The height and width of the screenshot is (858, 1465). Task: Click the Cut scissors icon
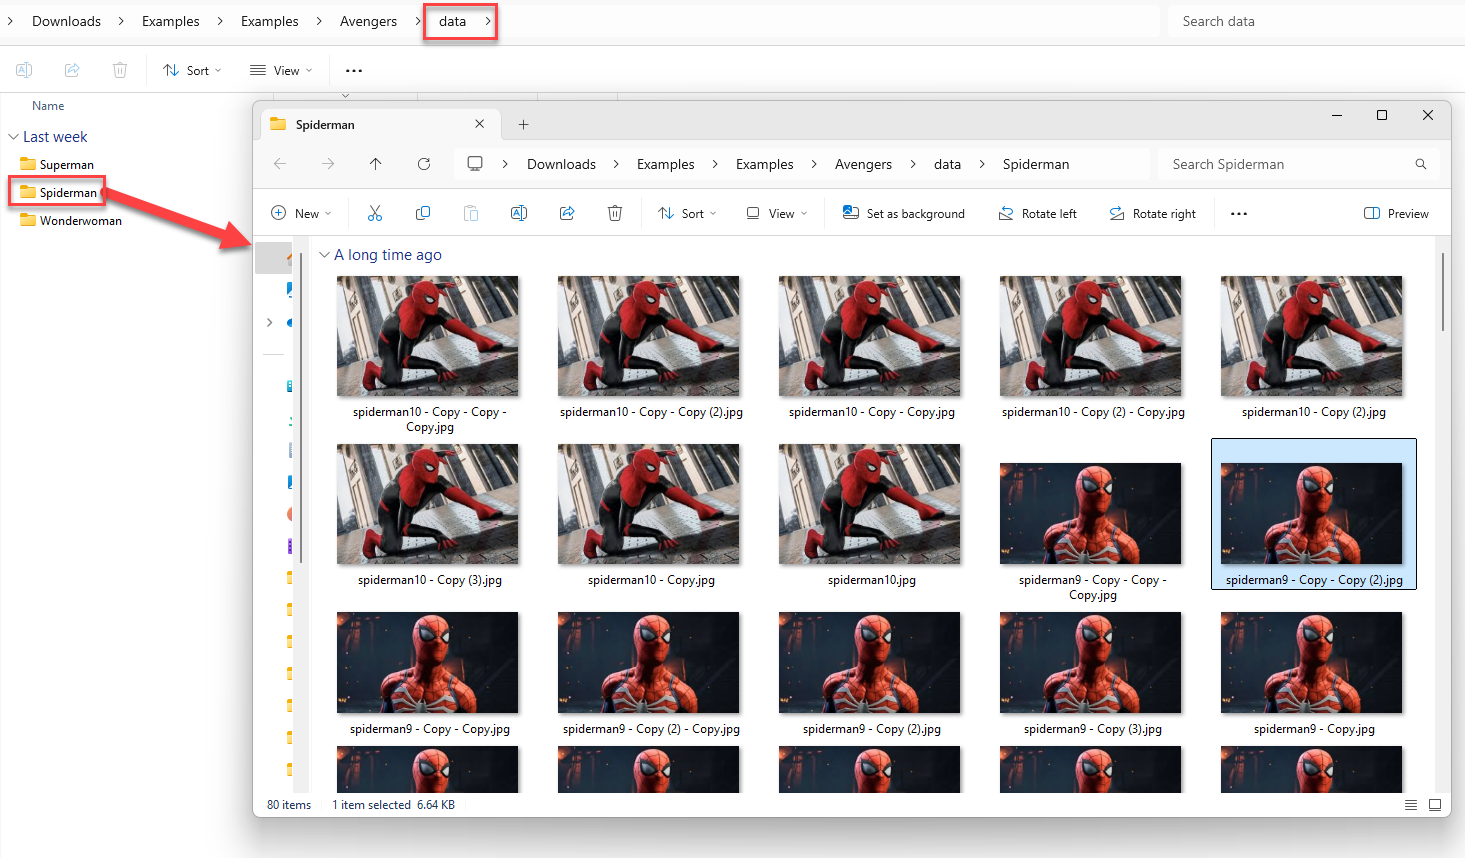point(375,213)
